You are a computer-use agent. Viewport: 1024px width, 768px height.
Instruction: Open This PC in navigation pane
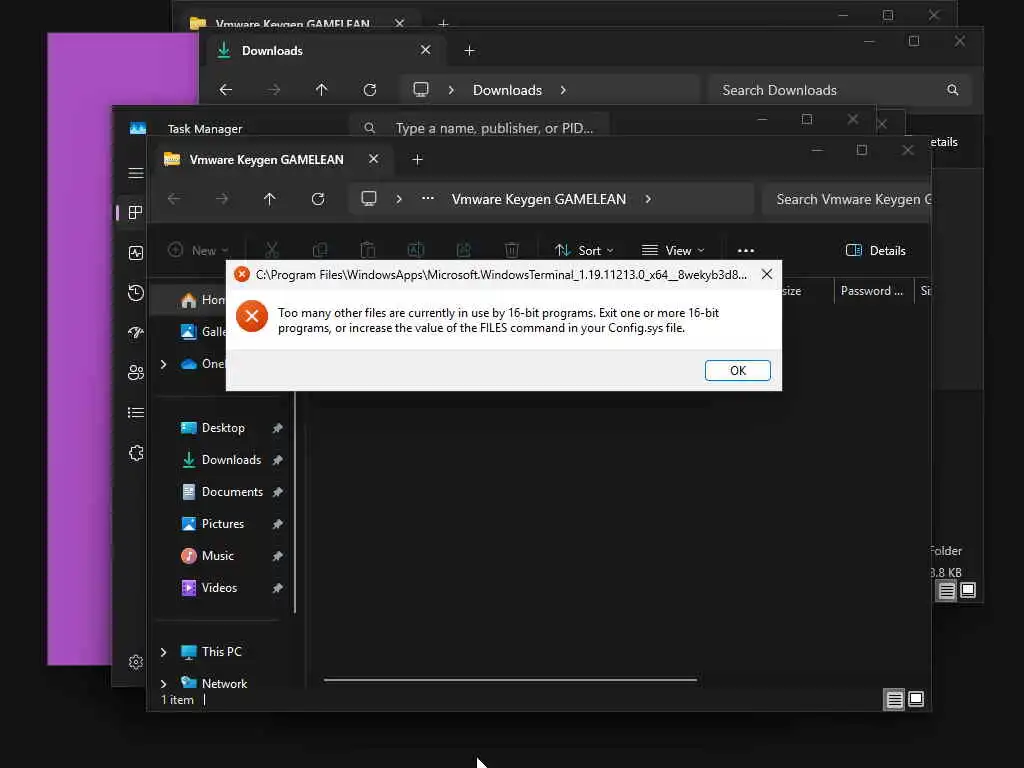point(221,652)
